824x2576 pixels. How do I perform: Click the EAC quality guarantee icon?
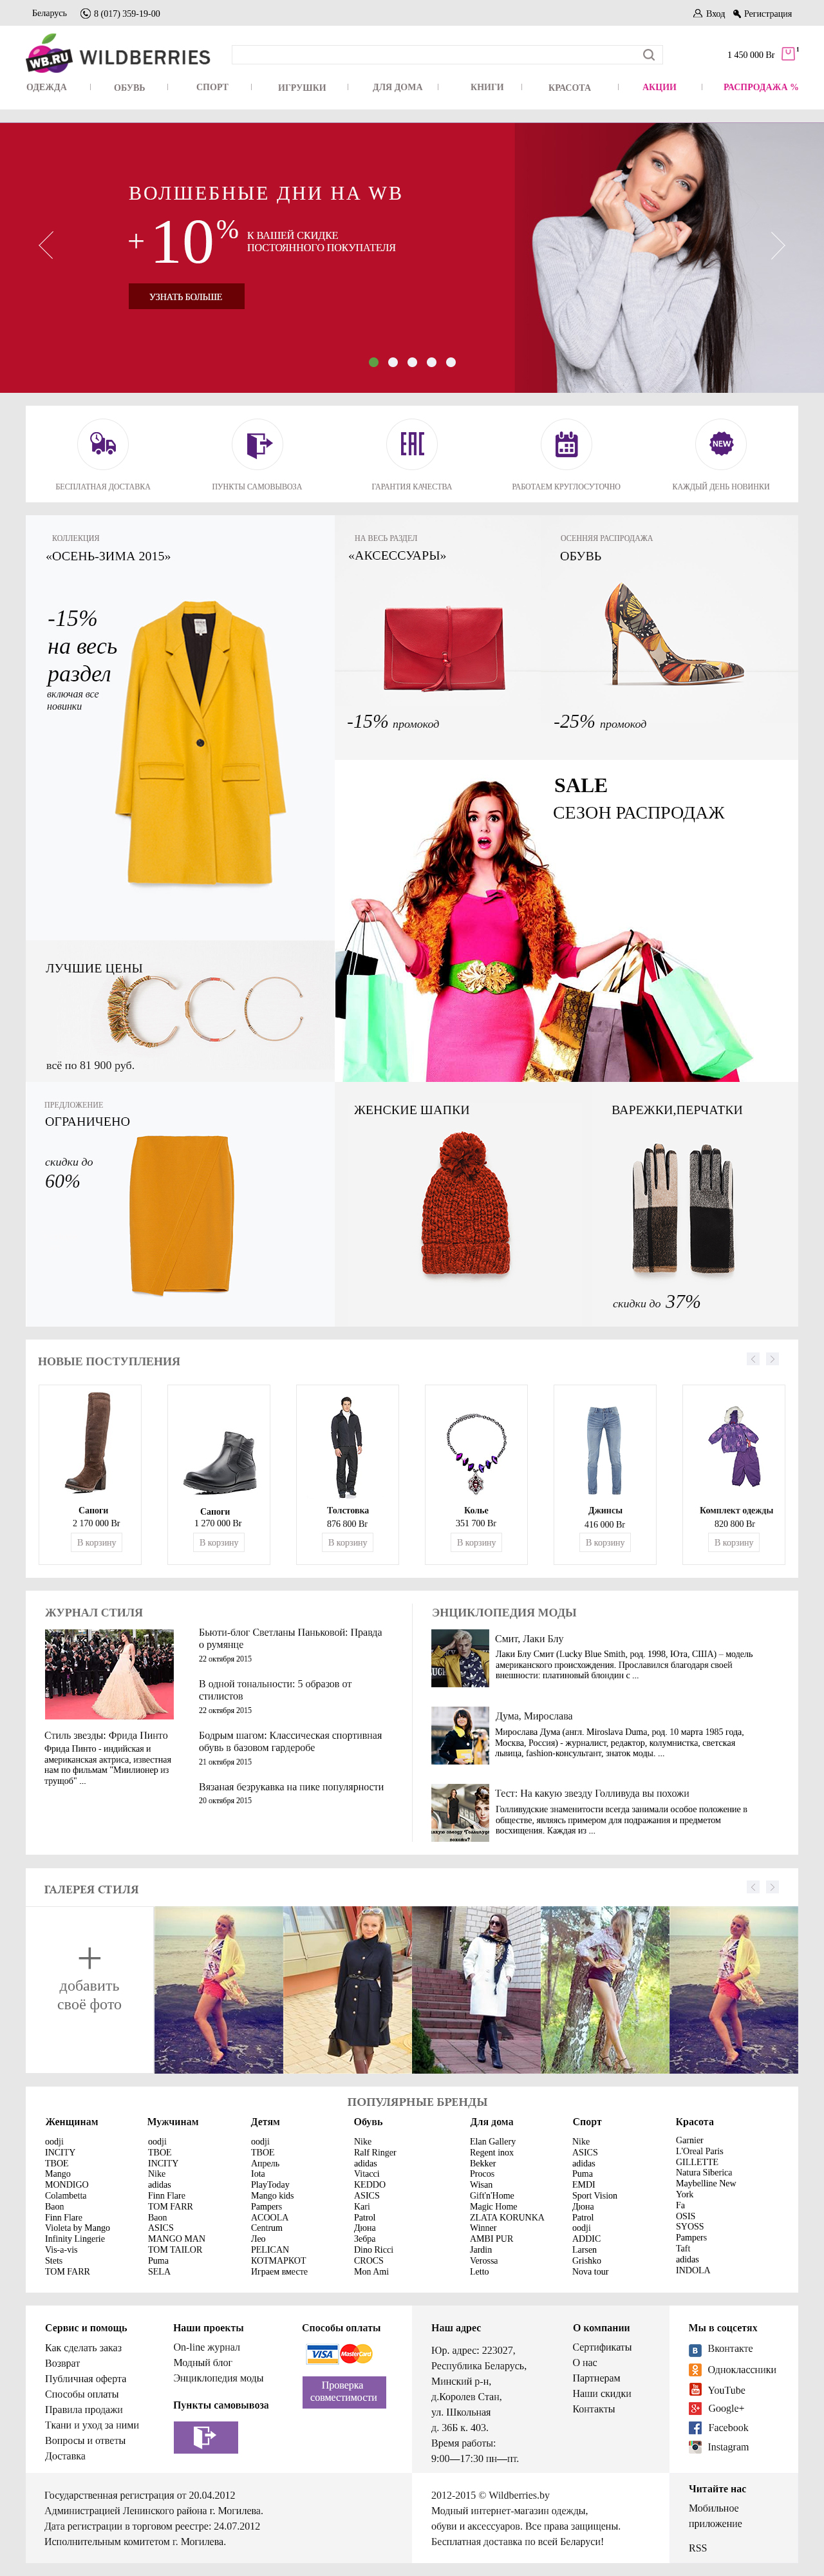point(412,443)
